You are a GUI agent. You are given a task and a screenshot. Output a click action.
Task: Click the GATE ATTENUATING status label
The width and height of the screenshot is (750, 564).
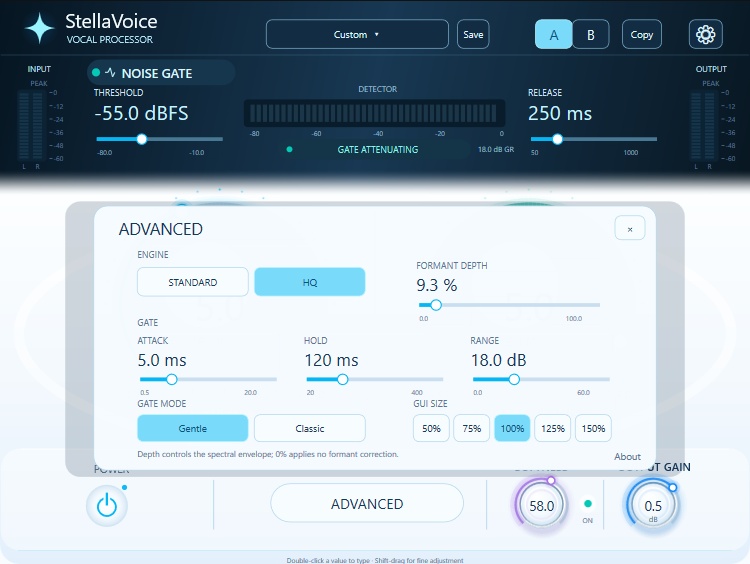click(x=378, y=150)
